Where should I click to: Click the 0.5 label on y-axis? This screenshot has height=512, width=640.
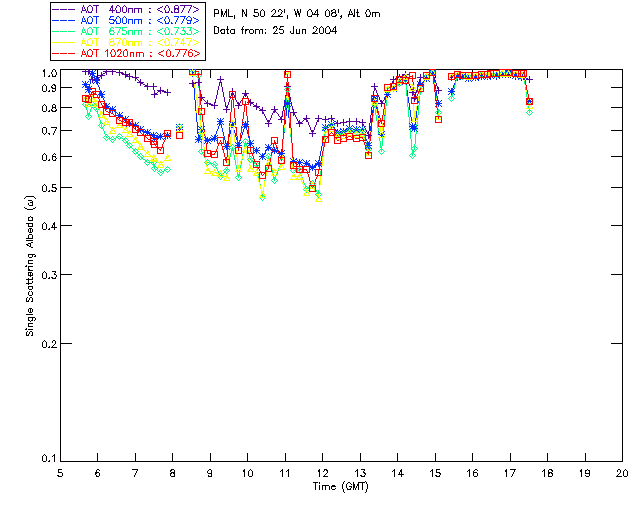tap(49, 188)
